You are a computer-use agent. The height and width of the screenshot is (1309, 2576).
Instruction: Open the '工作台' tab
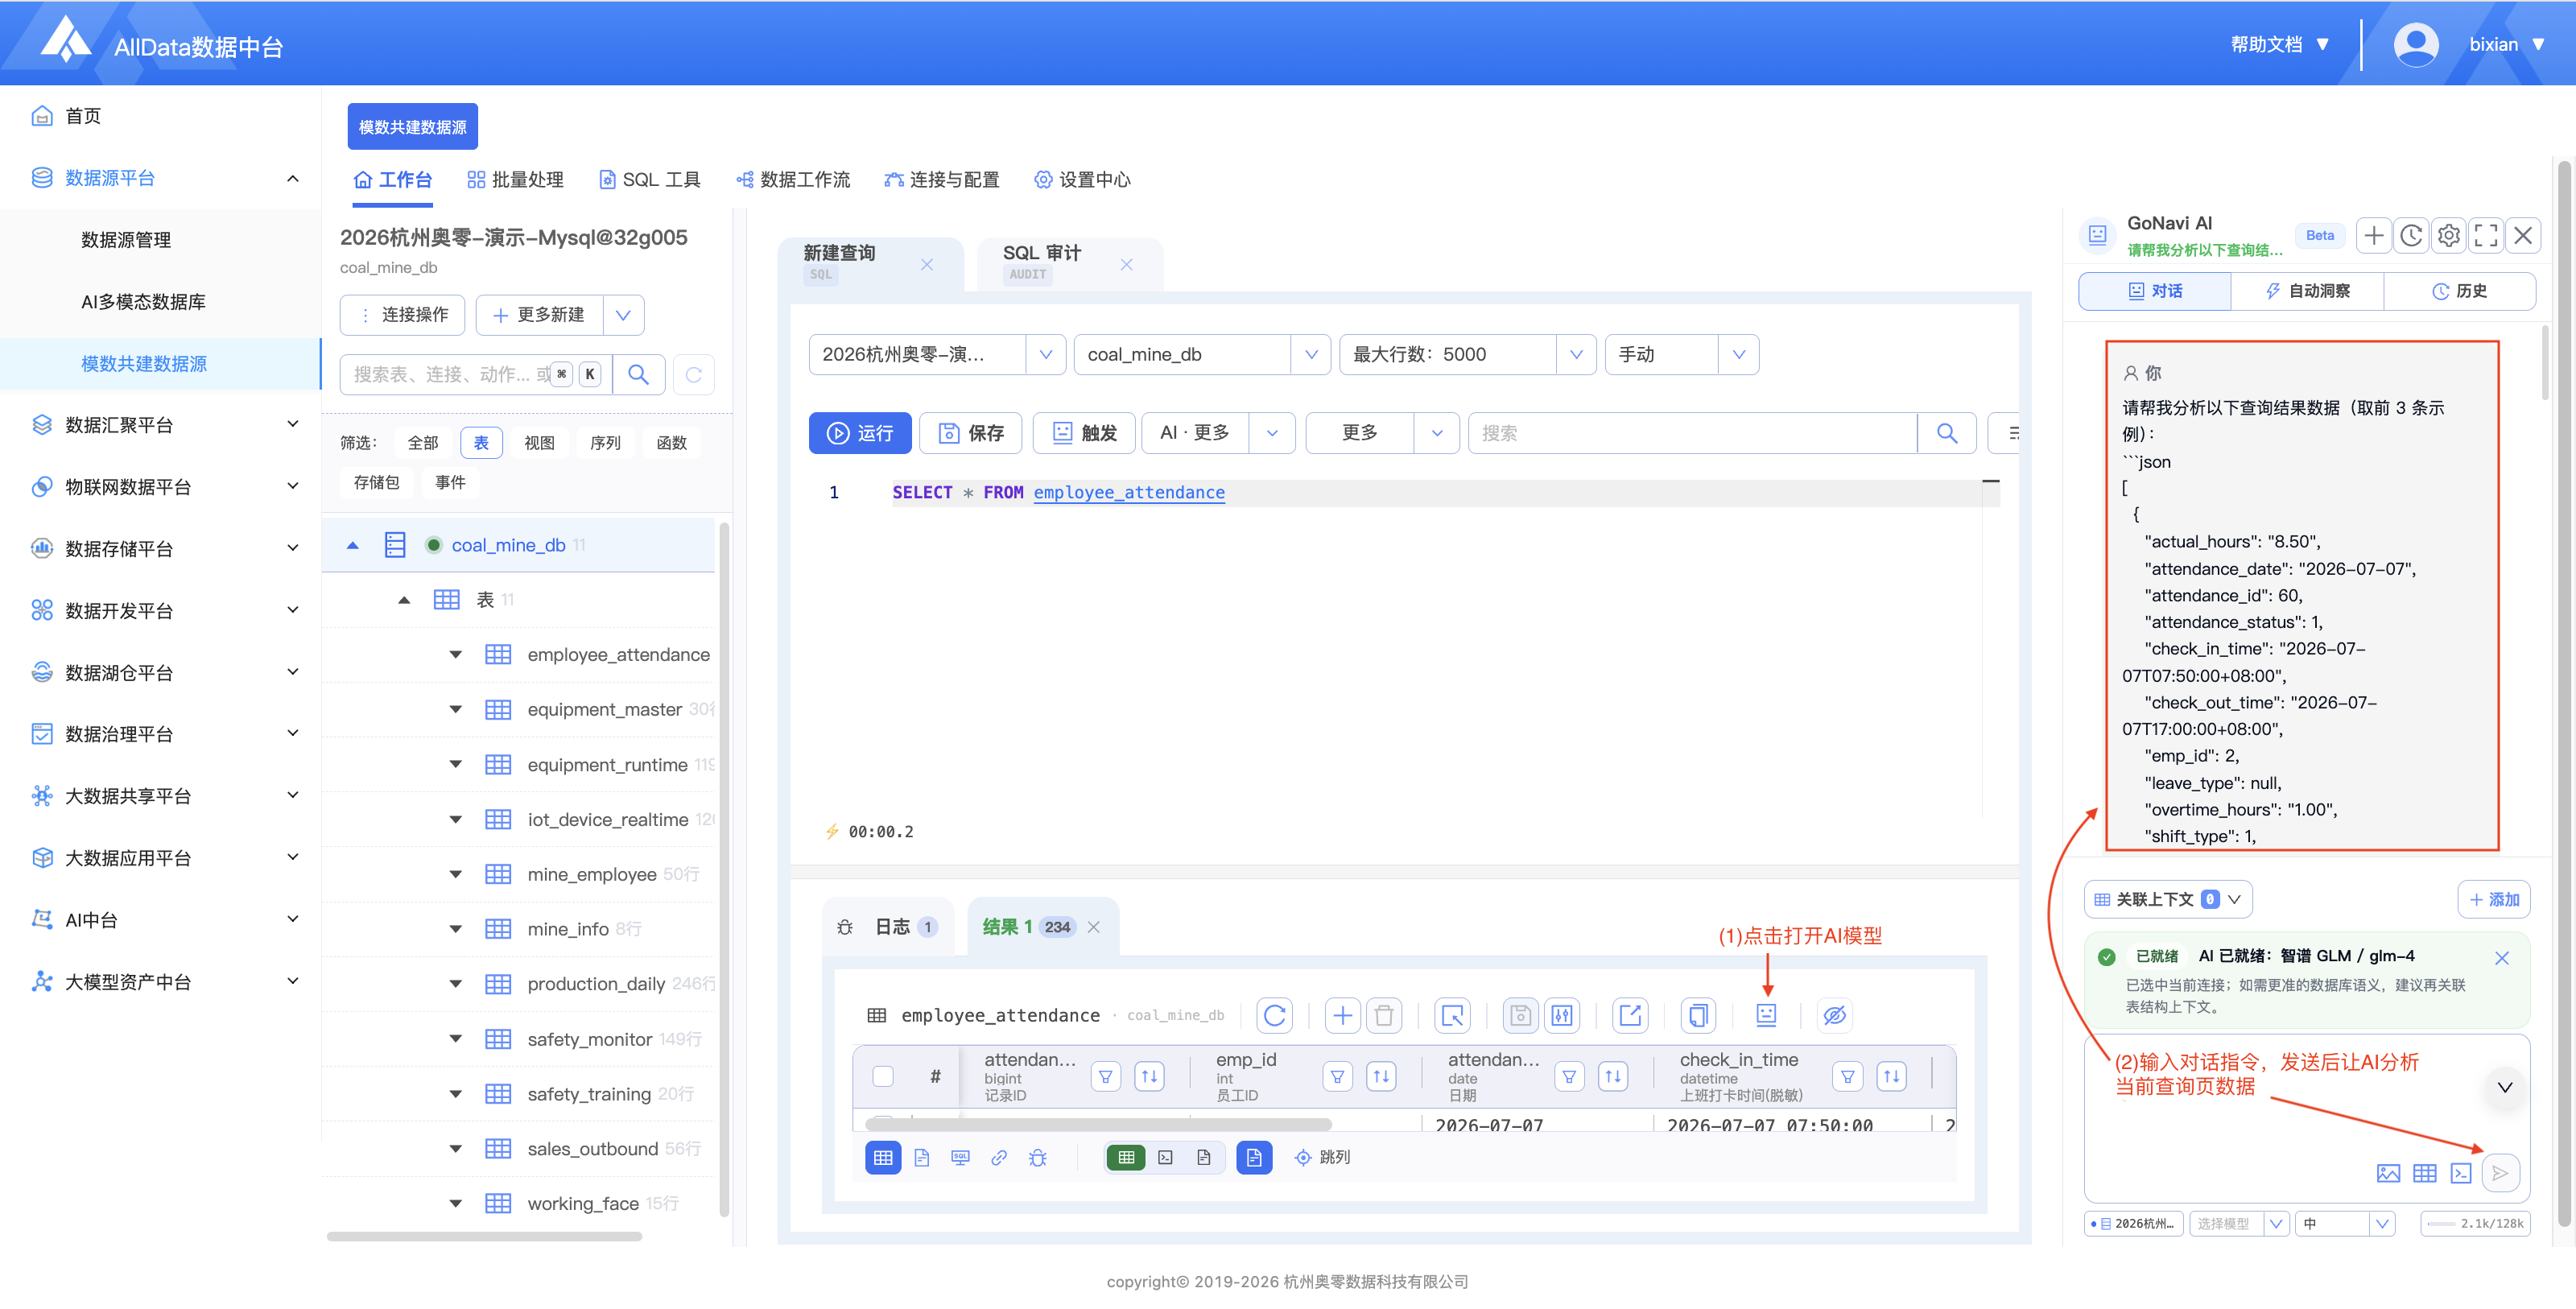pos(393,180)
